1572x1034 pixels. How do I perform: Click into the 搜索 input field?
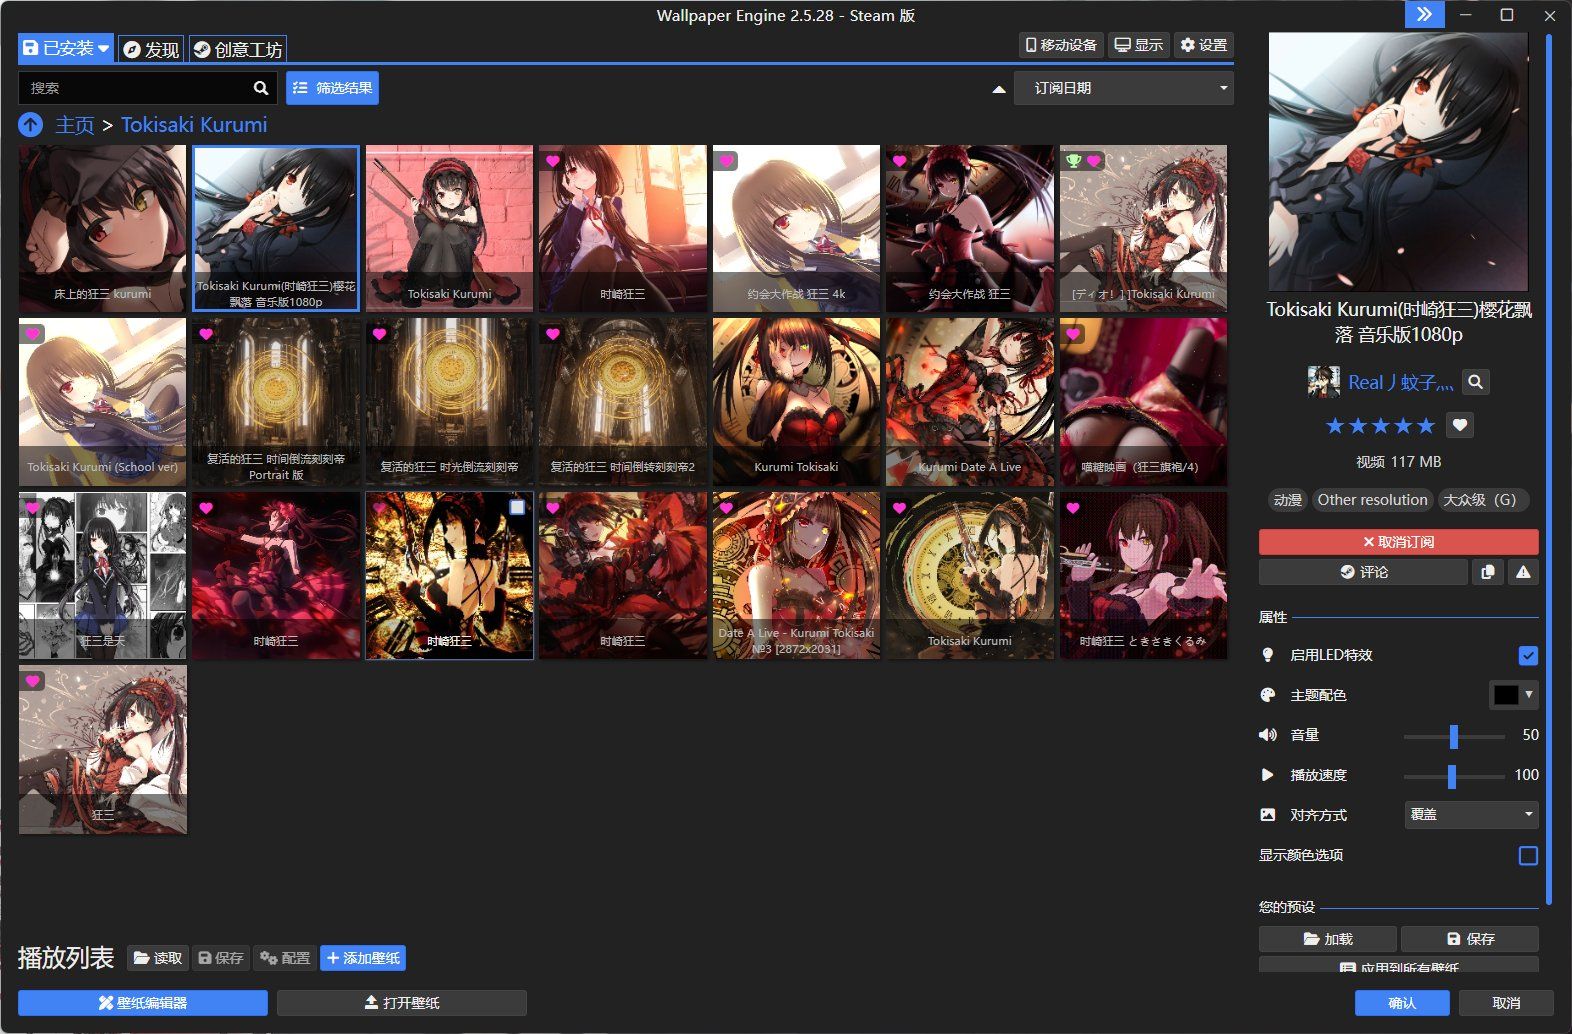[x=135, y=88]
